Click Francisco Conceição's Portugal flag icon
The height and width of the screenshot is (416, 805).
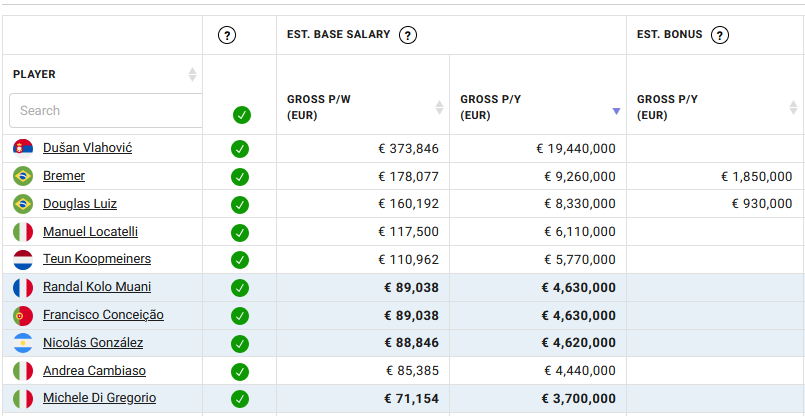click(x=23, y=315)
